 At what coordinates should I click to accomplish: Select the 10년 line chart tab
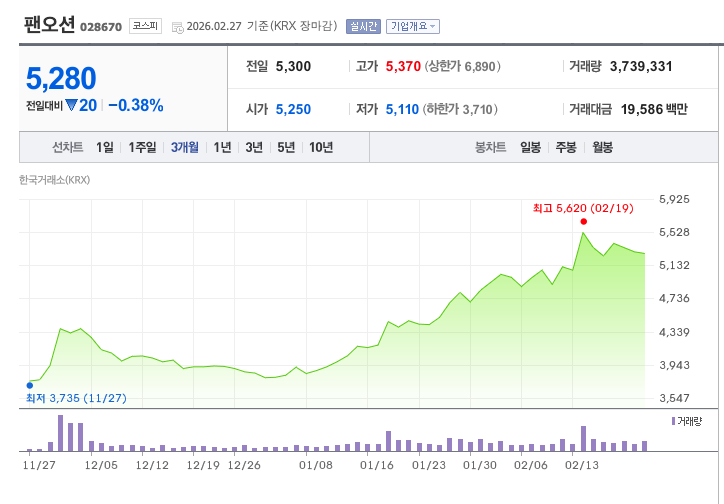321,147
